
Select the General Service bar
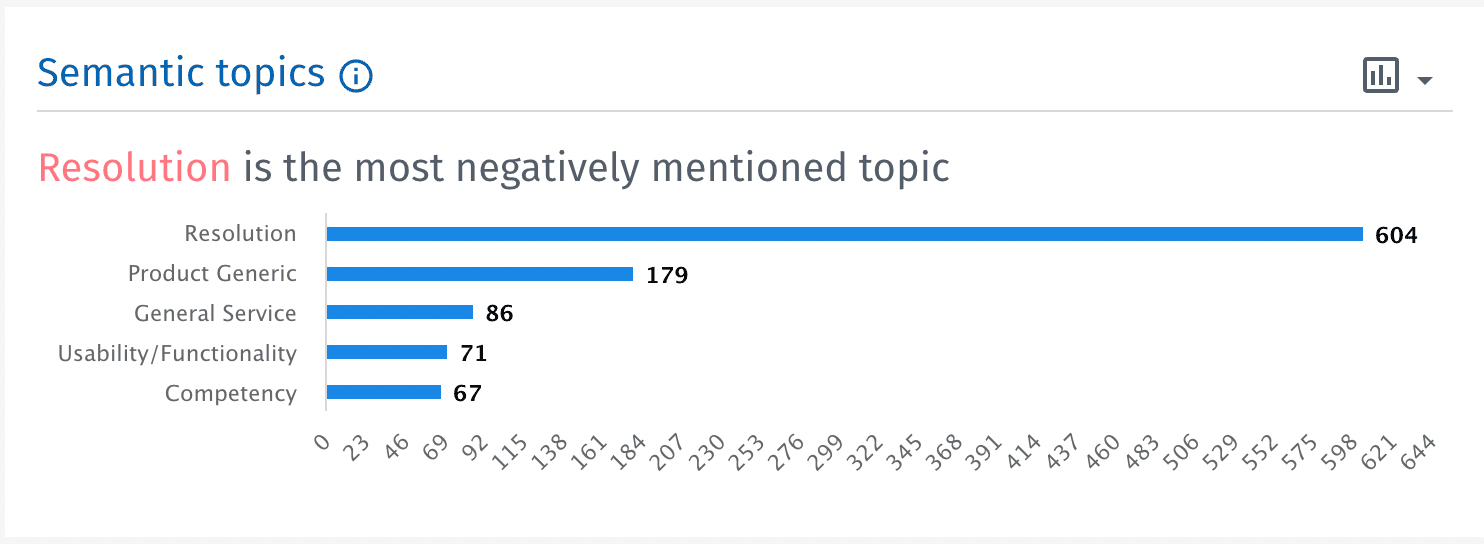(x=400, y=313)
